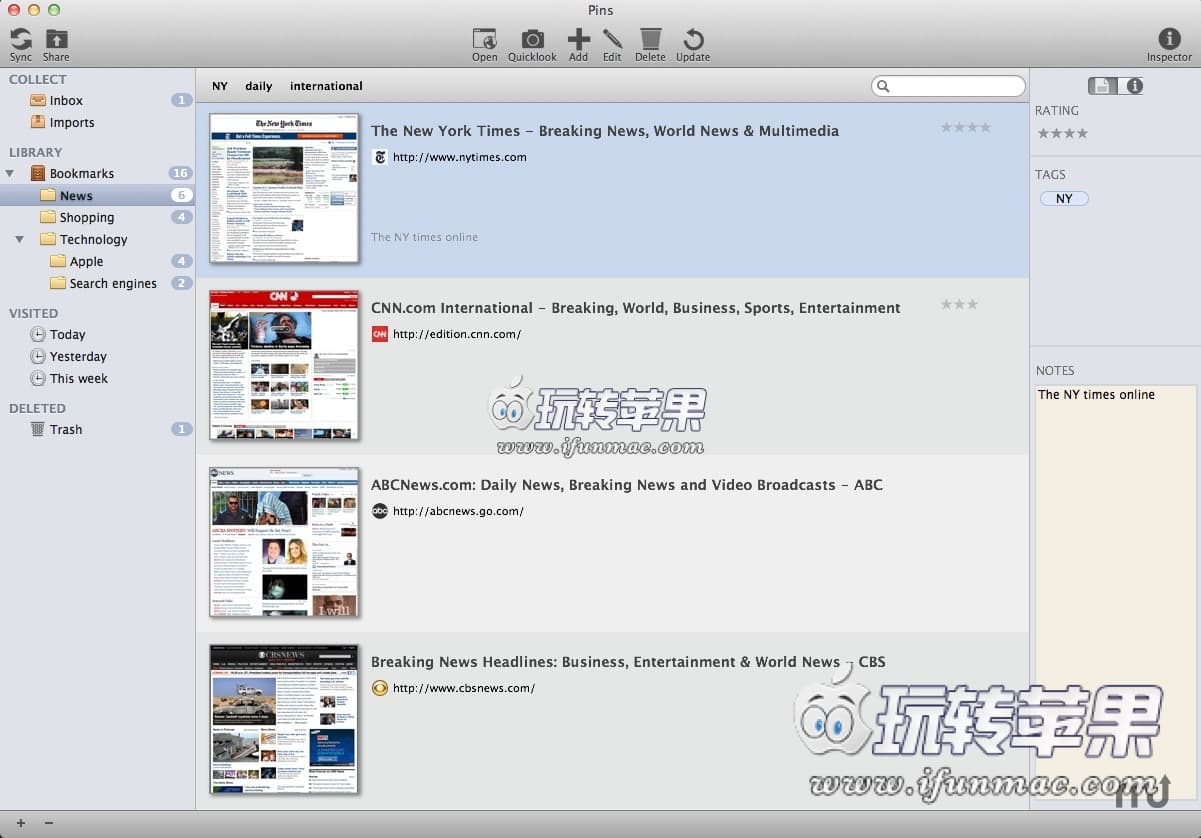
Task: Click the Inbox envelope icon
Action: (x=38, y=100)
